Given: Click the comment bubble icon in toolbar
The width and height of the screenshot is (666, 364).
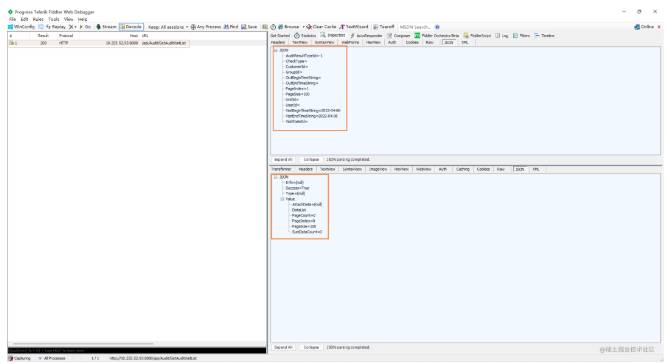Looking at the screenshot, I should coord(41,27).
